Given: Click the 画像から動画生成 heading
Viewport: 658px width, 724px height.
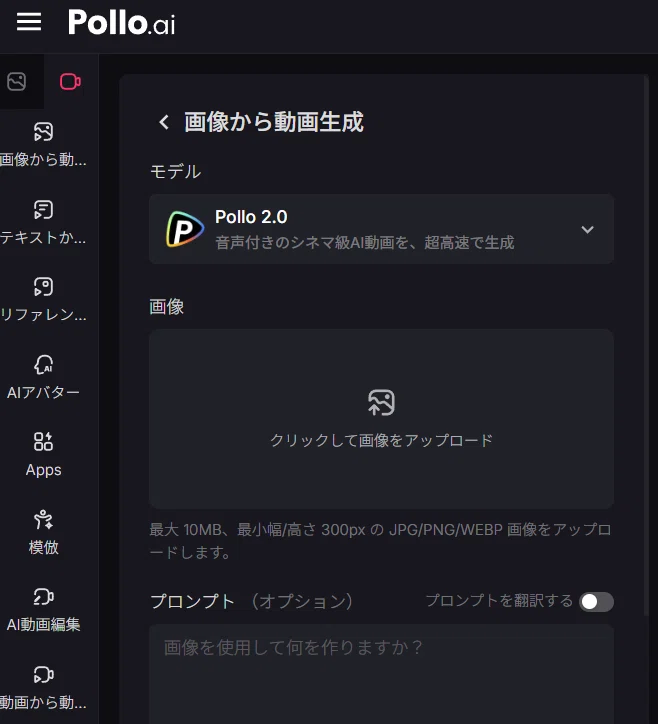Looking at the screenshot, I should (x=274, y=122).
